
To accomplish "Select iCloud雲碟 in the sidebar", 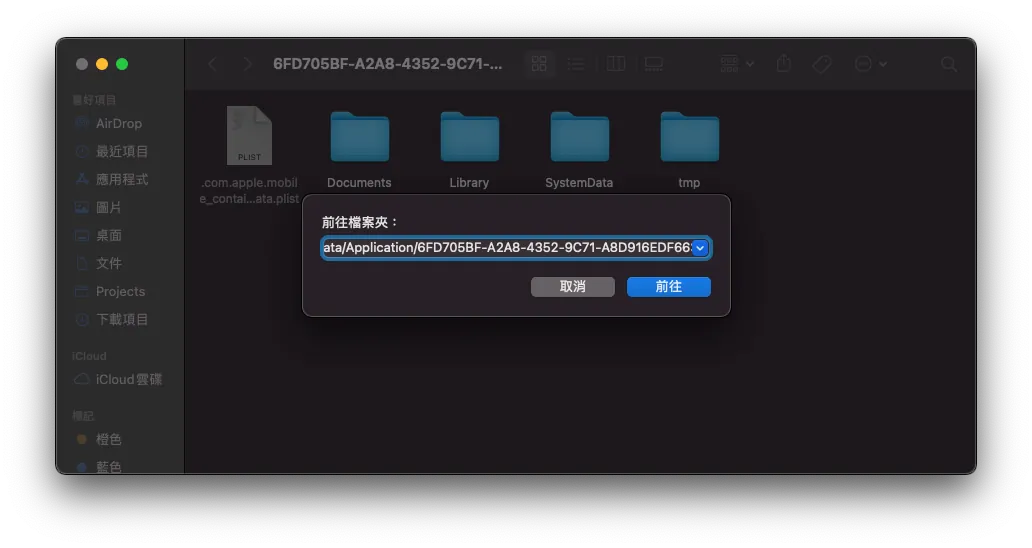I will tap(128, 379).
